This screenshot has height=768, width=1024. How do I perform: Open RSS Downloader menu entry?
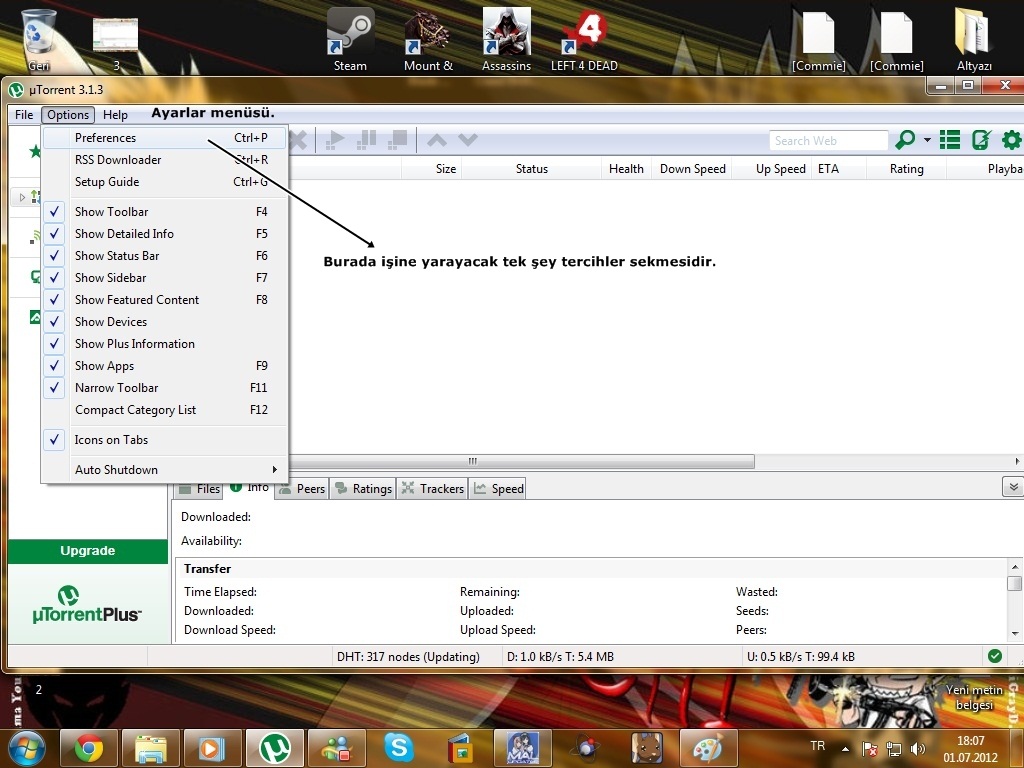[x=165, y=160]
